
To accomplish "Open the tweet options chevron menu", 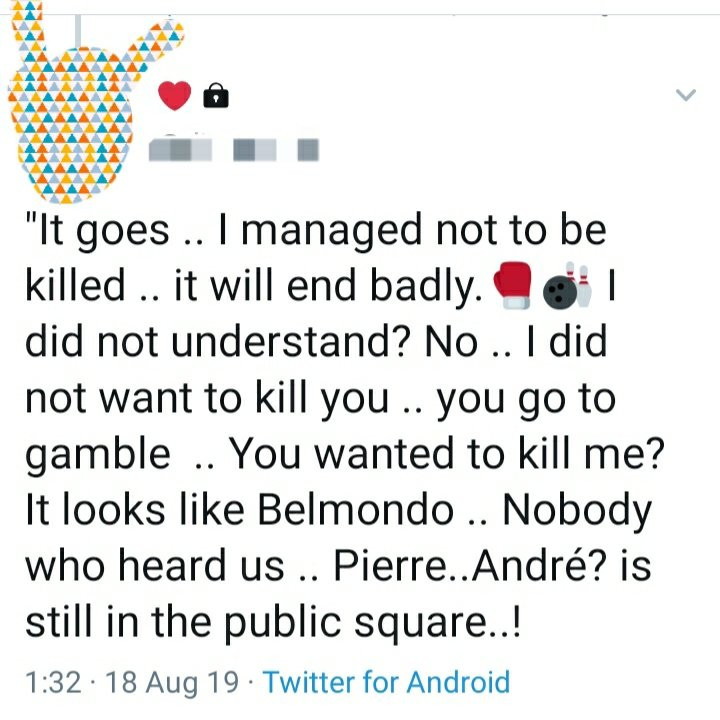I will [685, 95].
